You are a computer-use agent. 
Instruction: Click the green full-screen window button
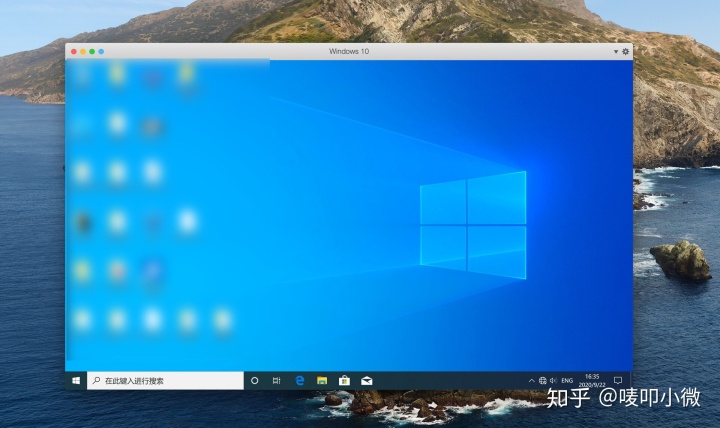[92, 51]
